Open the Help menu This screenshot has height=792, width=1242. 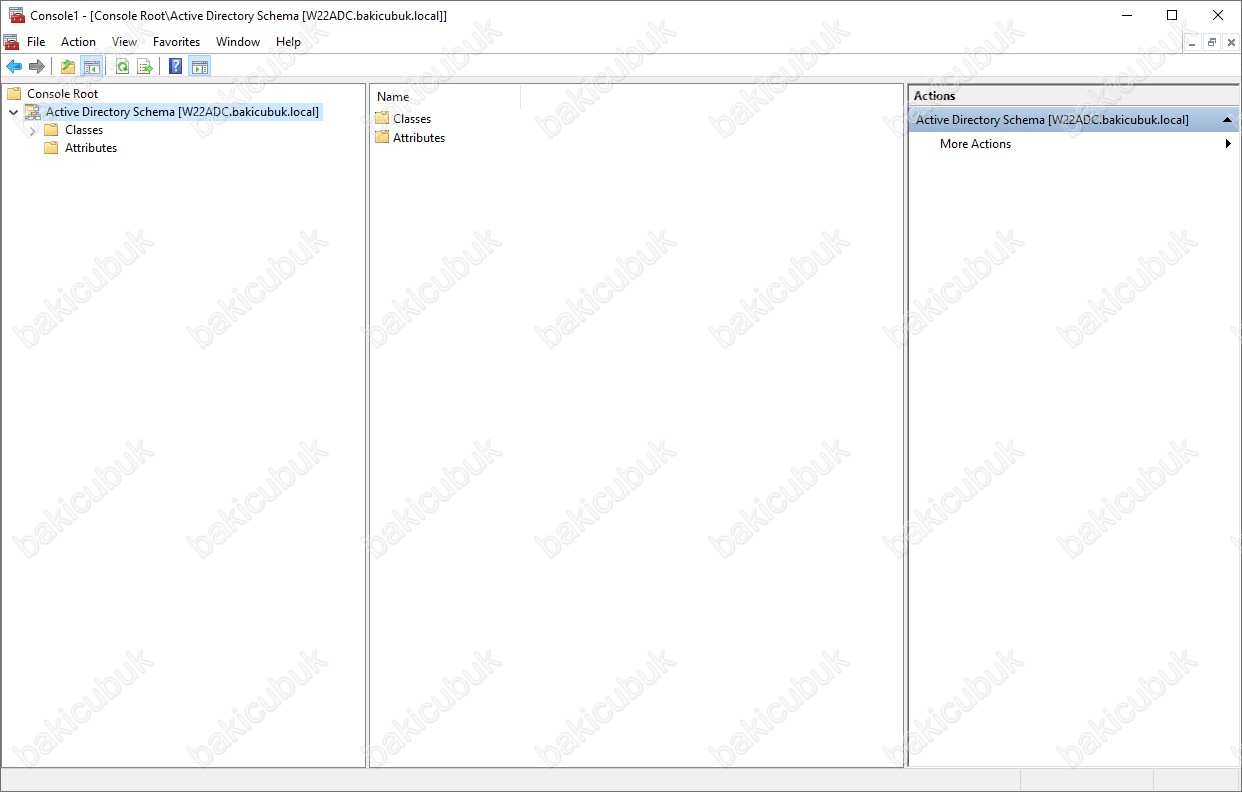click(288, 42)
